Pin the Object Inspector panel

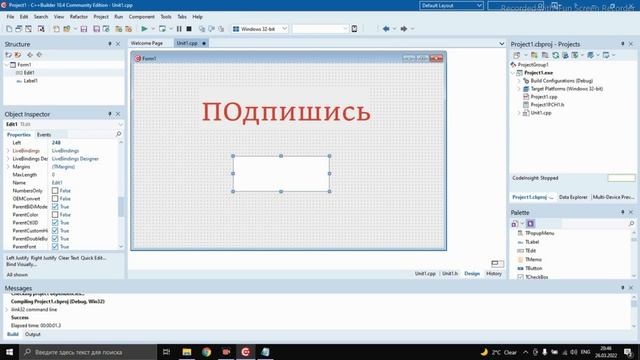[110, 114]
